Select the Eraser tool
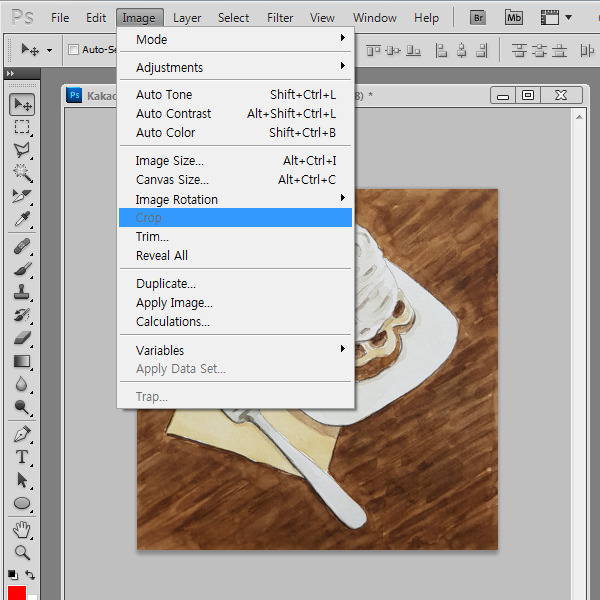 click(x=22, y=338)
